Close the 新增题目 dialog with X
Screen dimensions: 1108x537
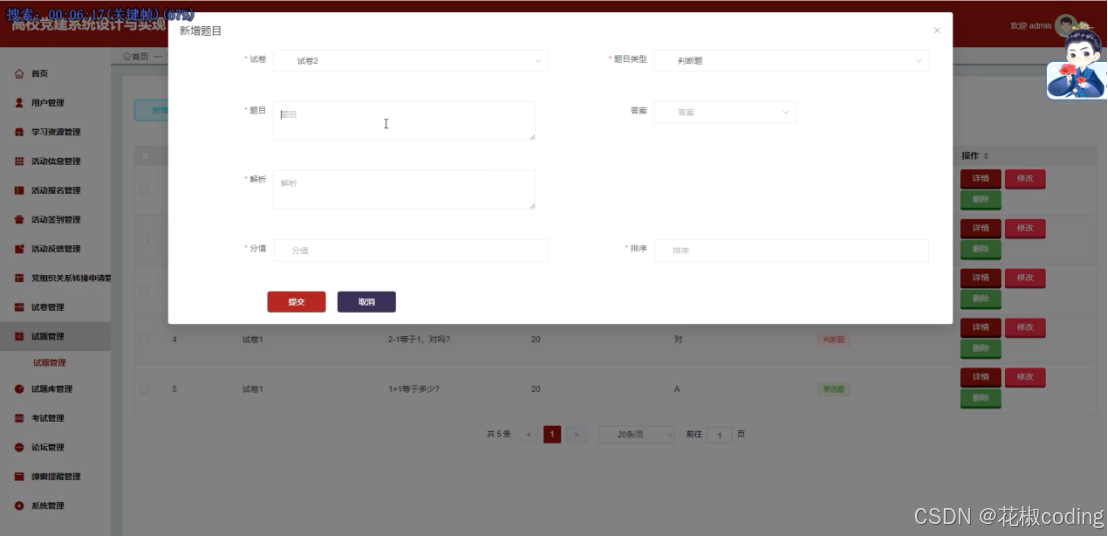click(937, 30)
